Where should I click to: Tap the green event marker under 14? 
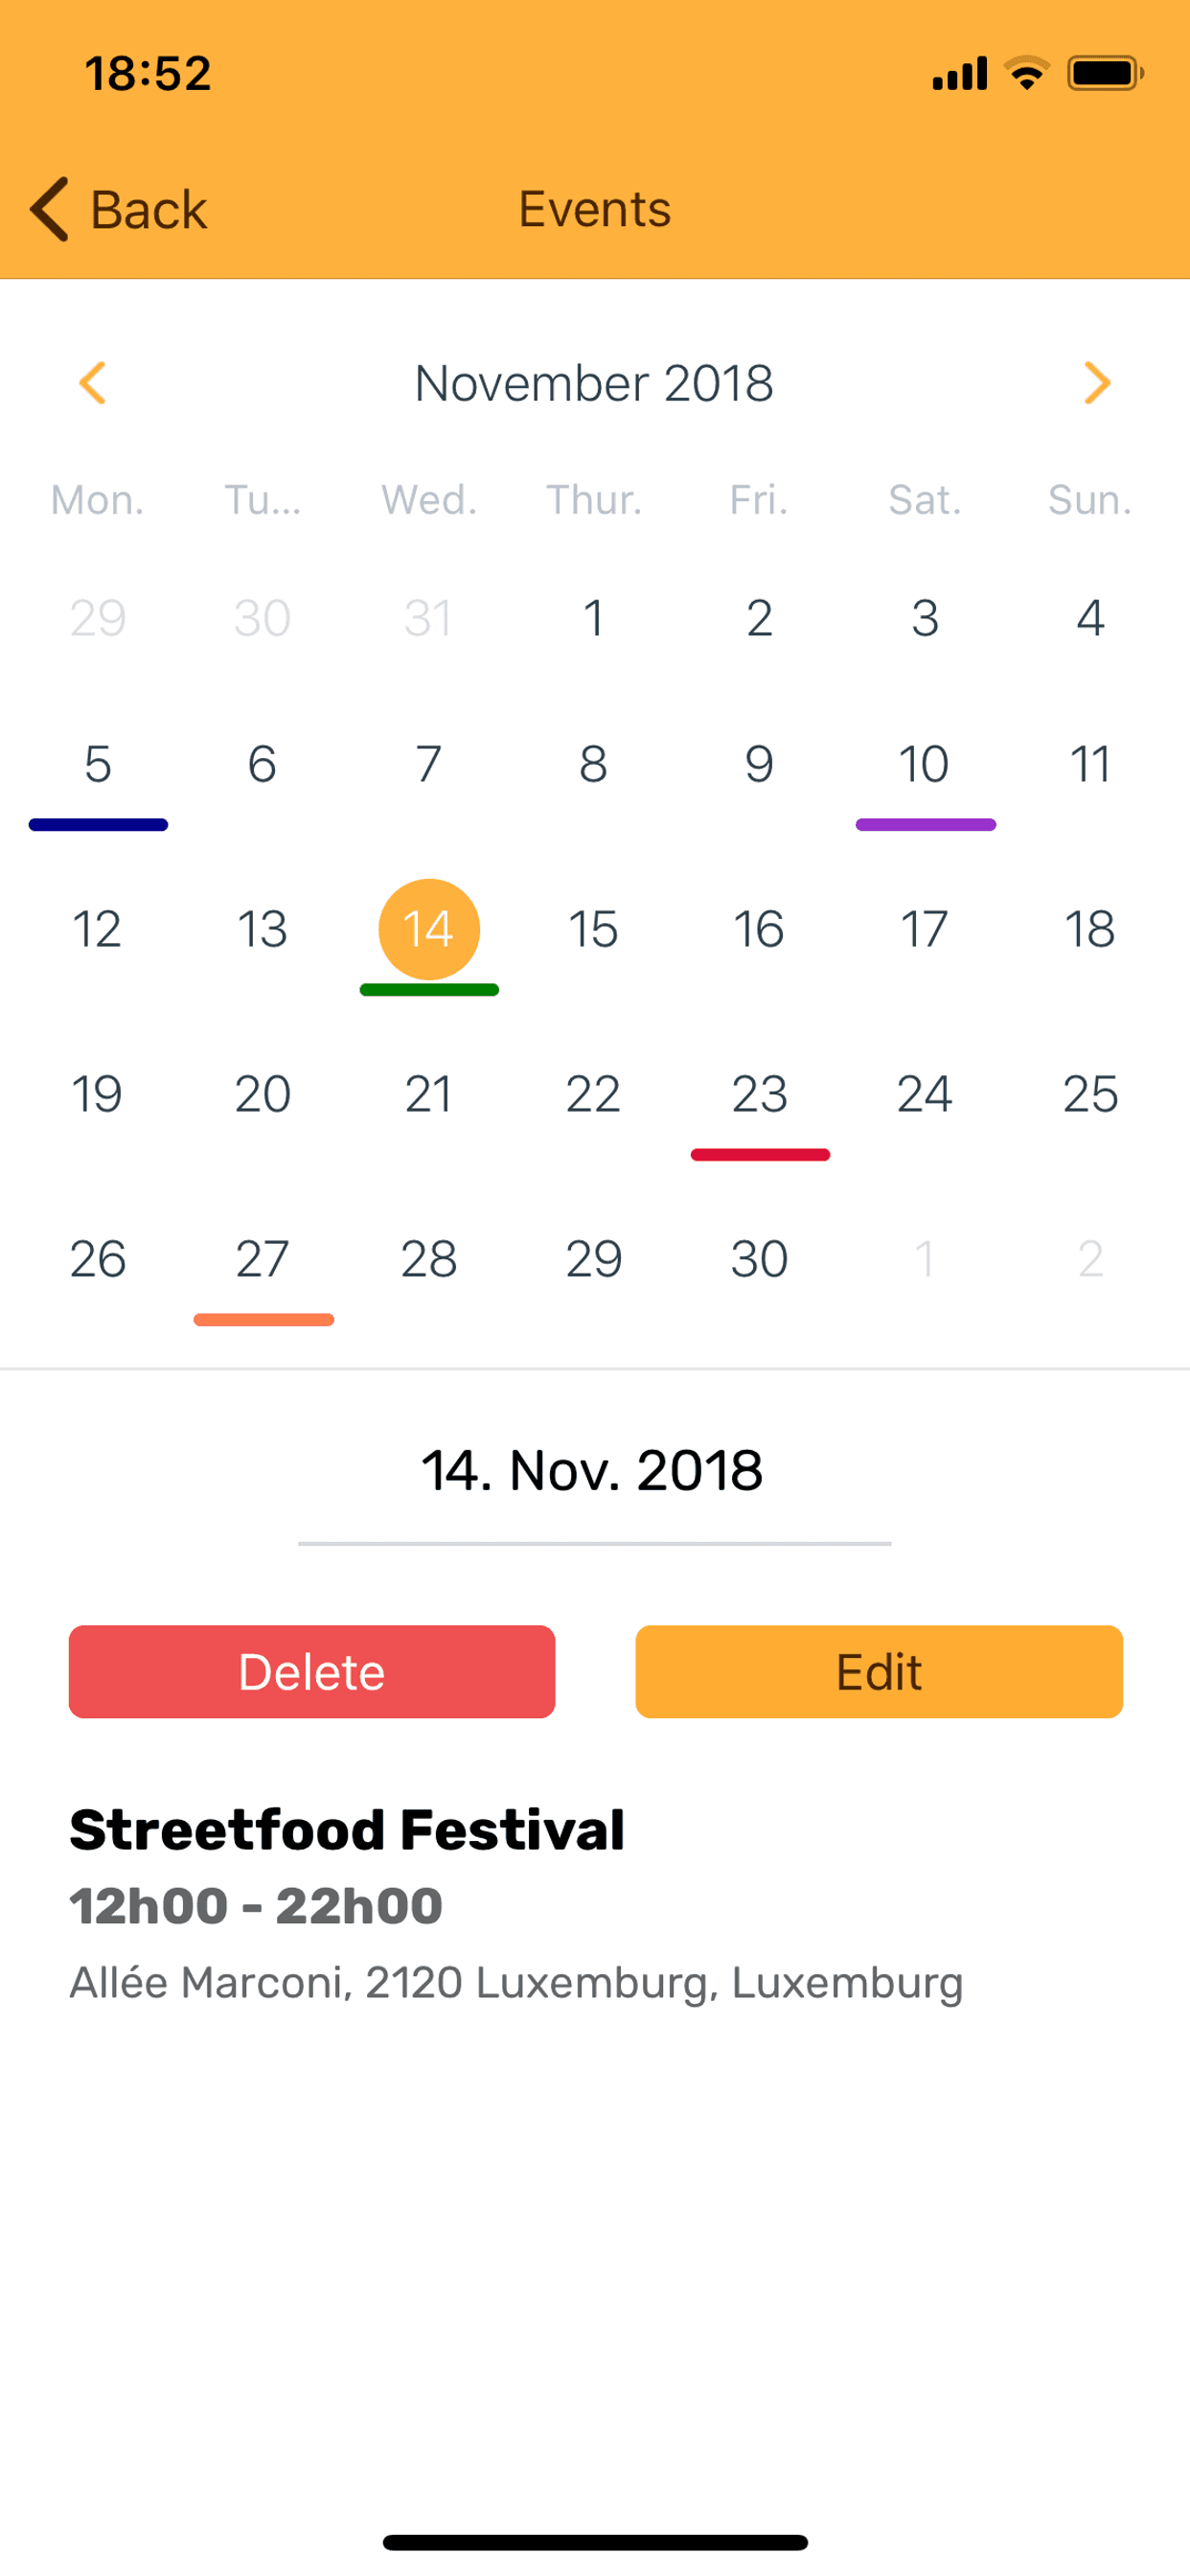point(429,990)
